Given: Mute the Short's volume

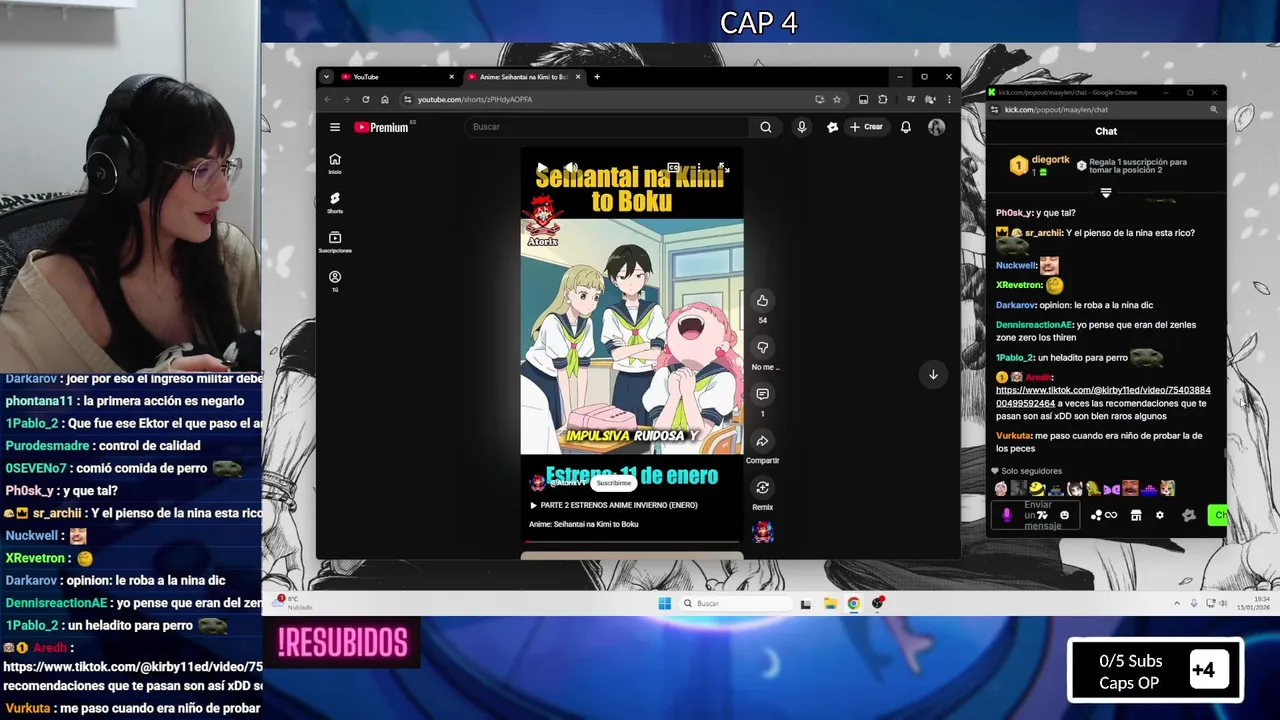Looking at the screenshot, I should (x=571, y=168).
